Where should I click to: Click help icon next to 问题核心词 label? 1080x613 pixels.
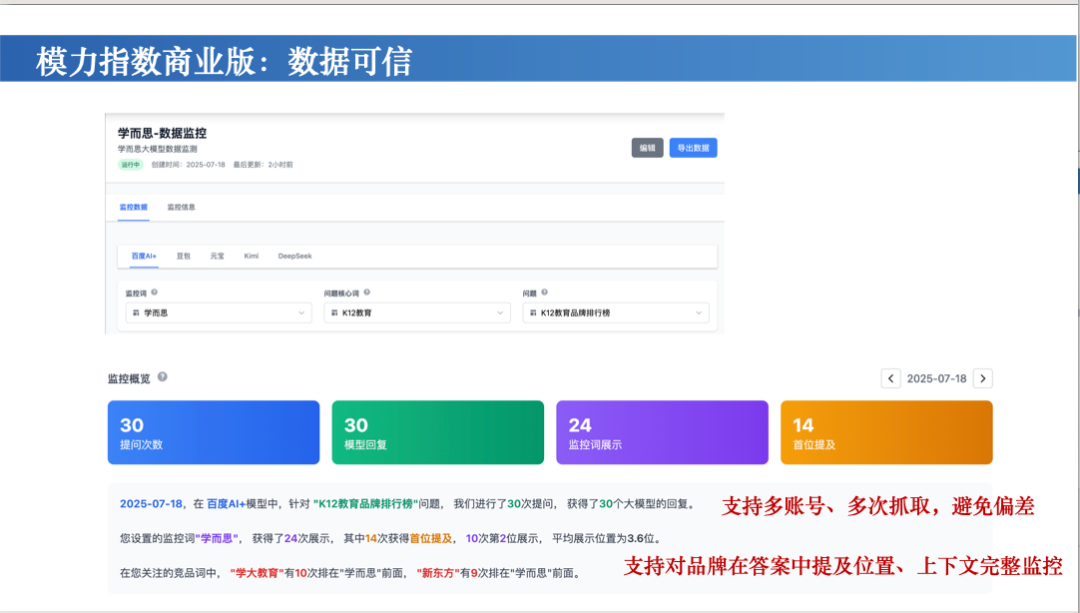(367, 293)
